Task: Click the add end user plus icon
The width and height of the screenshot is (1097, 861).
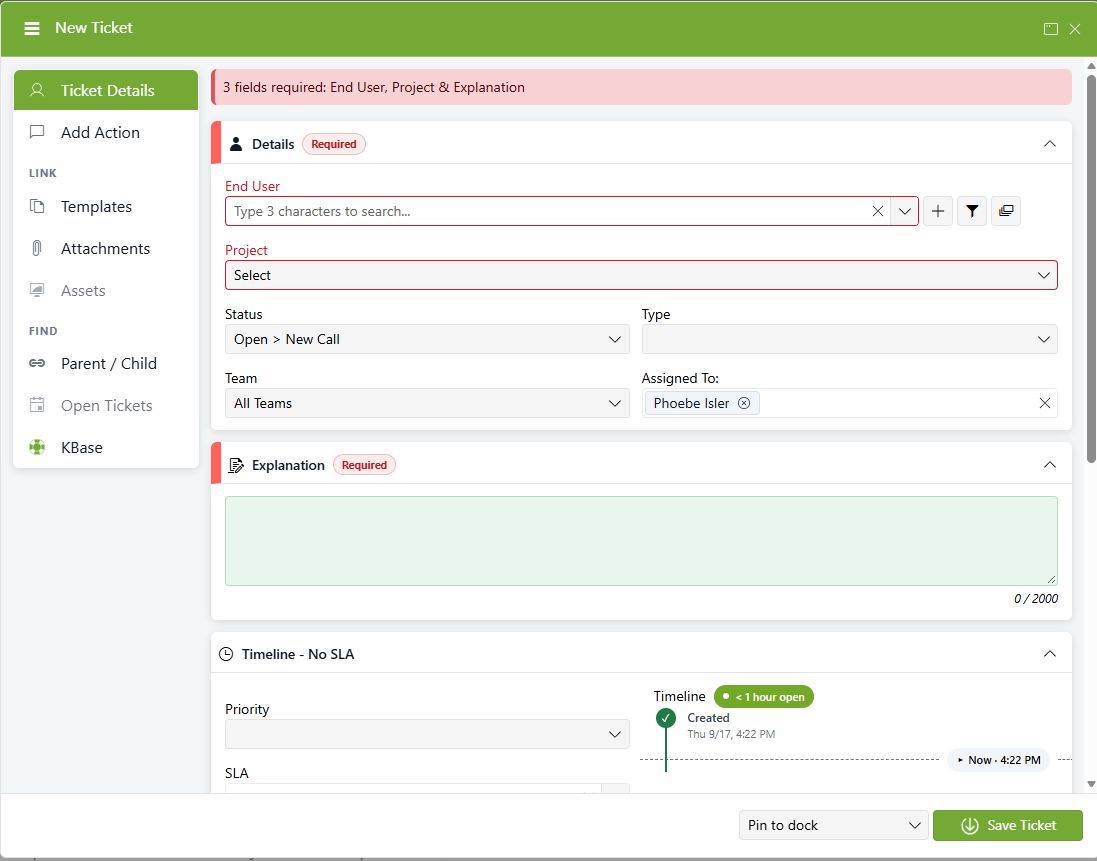Action: [x=937, y=211]
